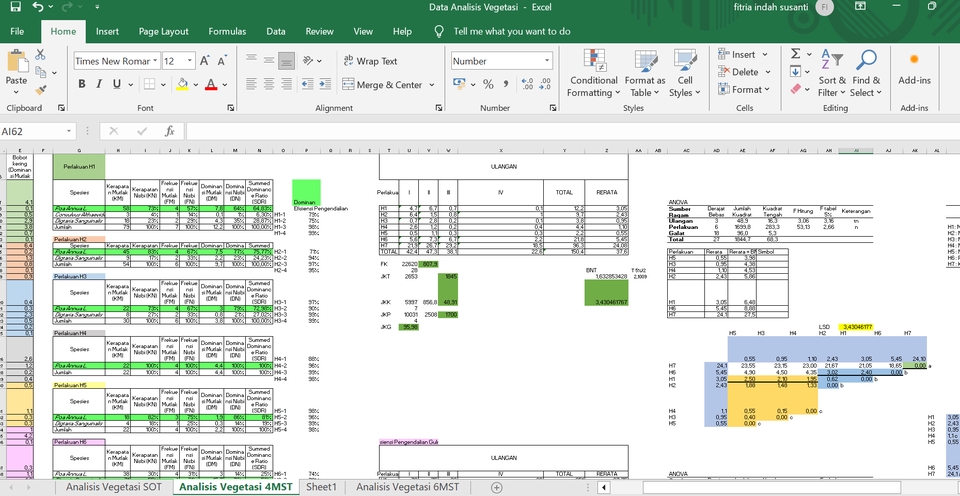Decrease font size with small A

point(222,61)
